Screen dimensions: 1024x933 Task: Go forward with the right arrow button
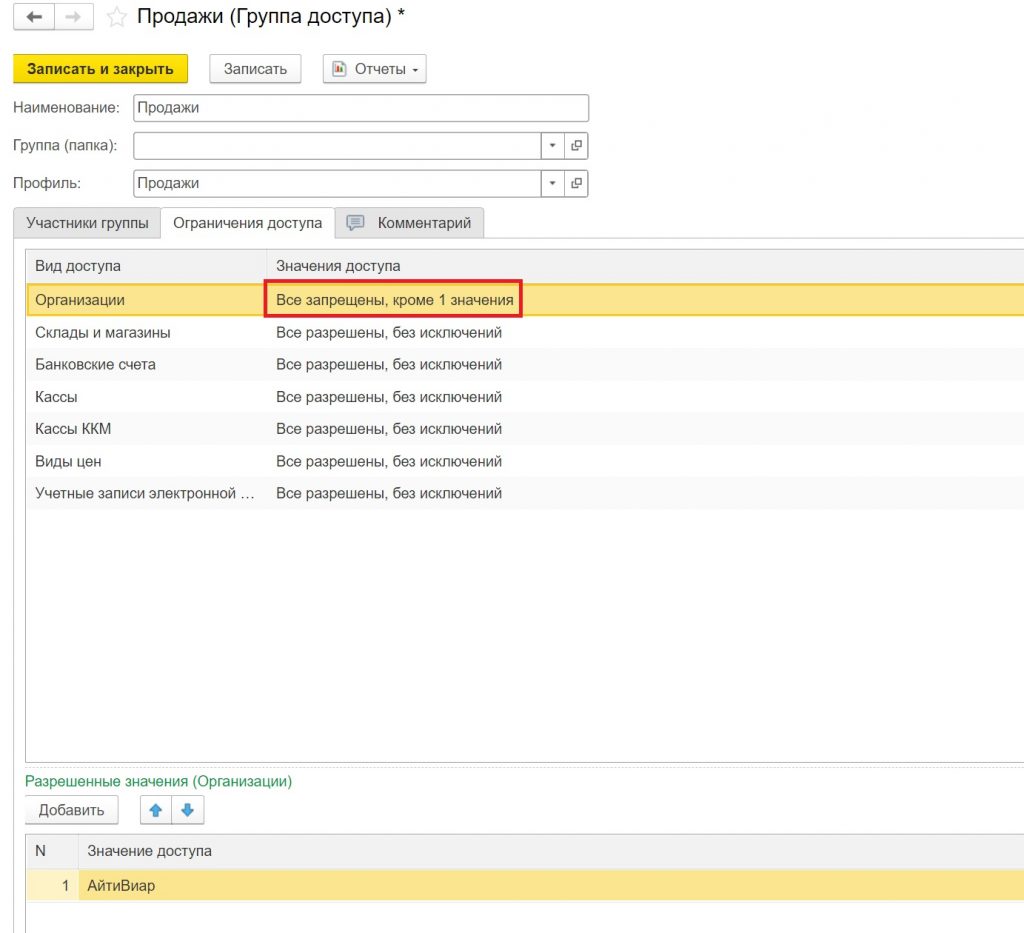point(73,17)
